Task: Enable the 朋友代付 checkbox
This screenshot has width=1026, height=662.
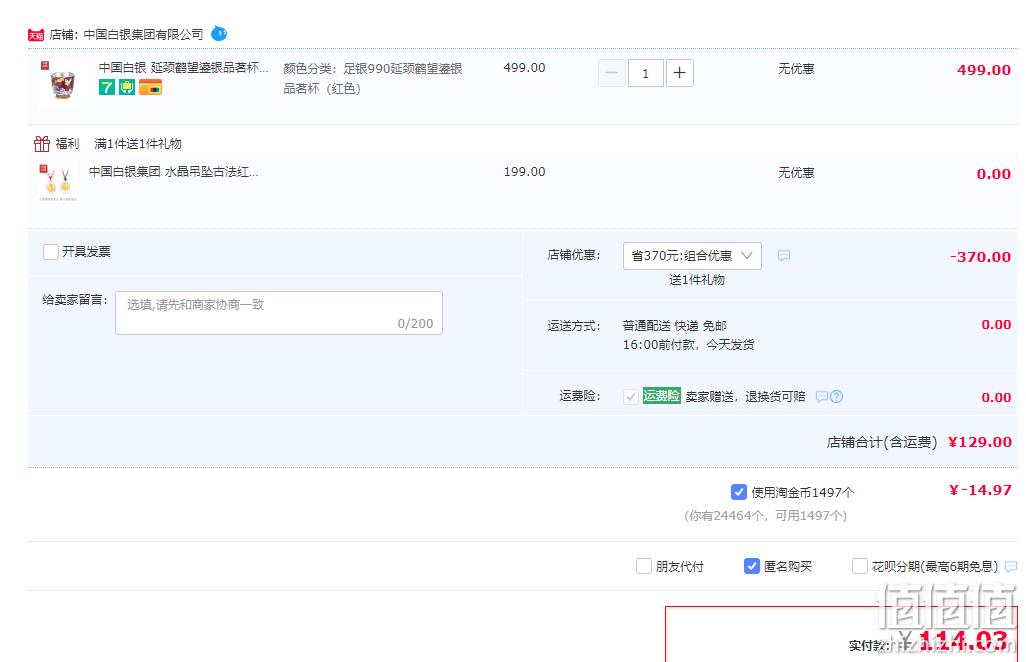Action: (644, 566)
